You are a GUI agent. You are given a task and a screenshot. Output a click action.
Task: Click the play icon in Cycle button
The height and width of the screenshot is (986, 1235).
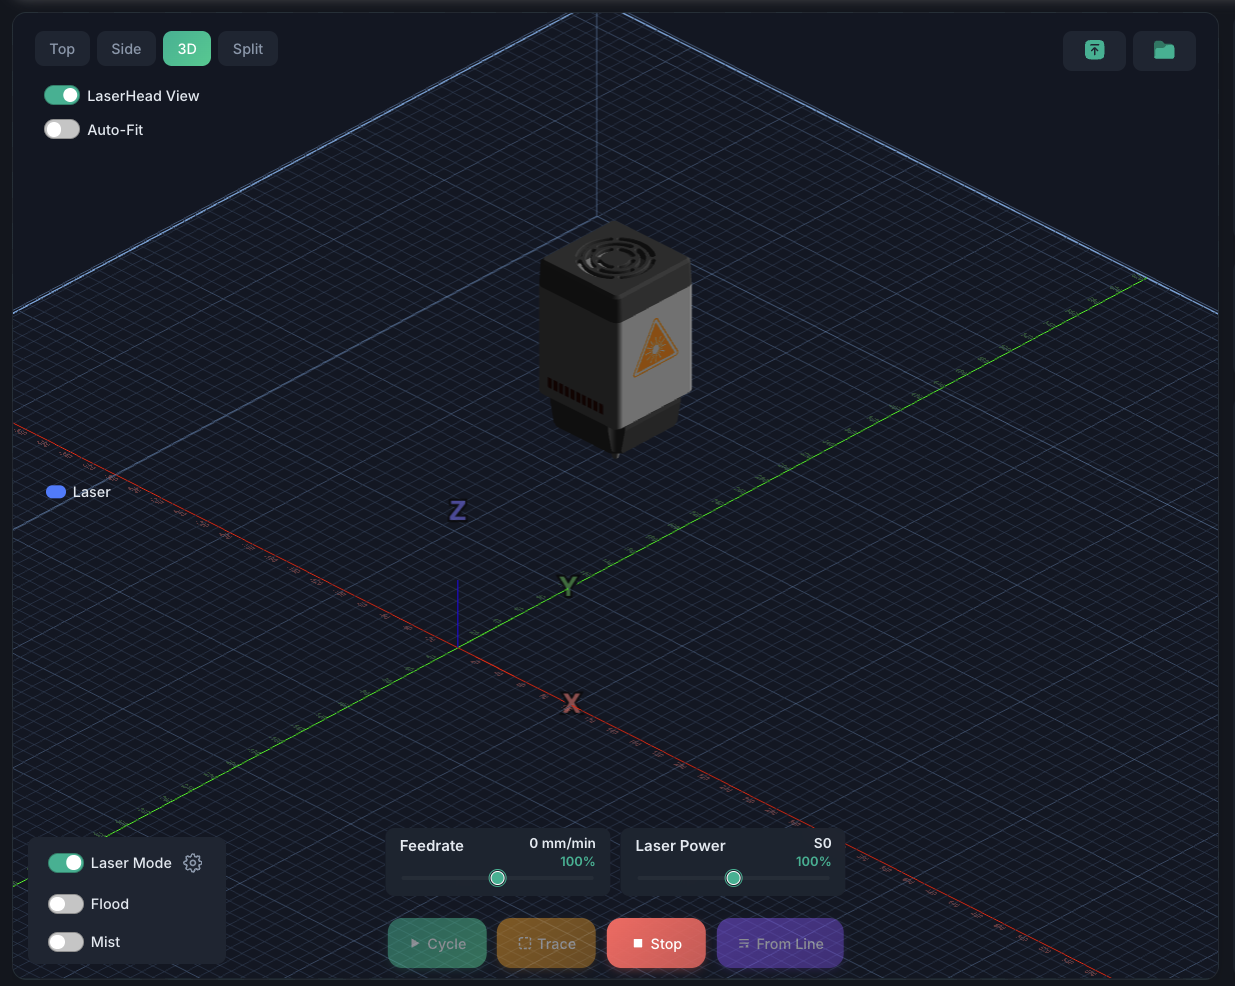pos(415,943)
